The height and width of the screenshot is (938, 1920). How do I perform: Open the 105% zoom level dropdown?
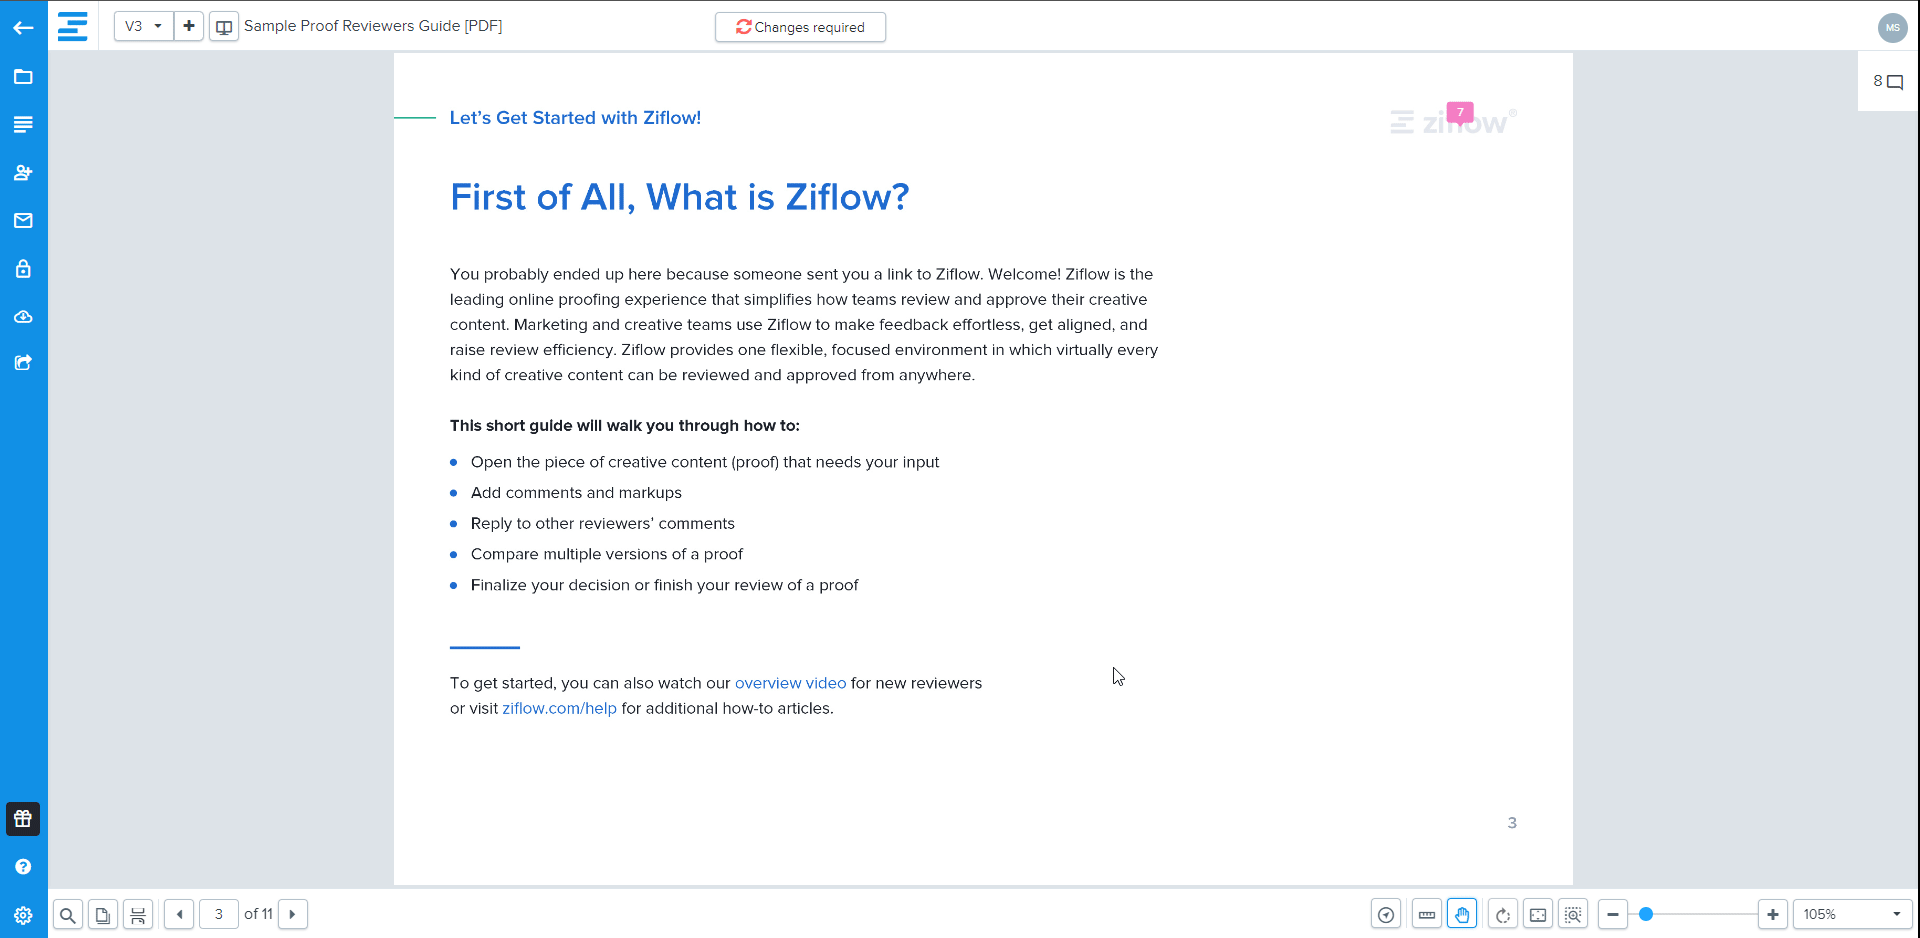(1852, 914)
